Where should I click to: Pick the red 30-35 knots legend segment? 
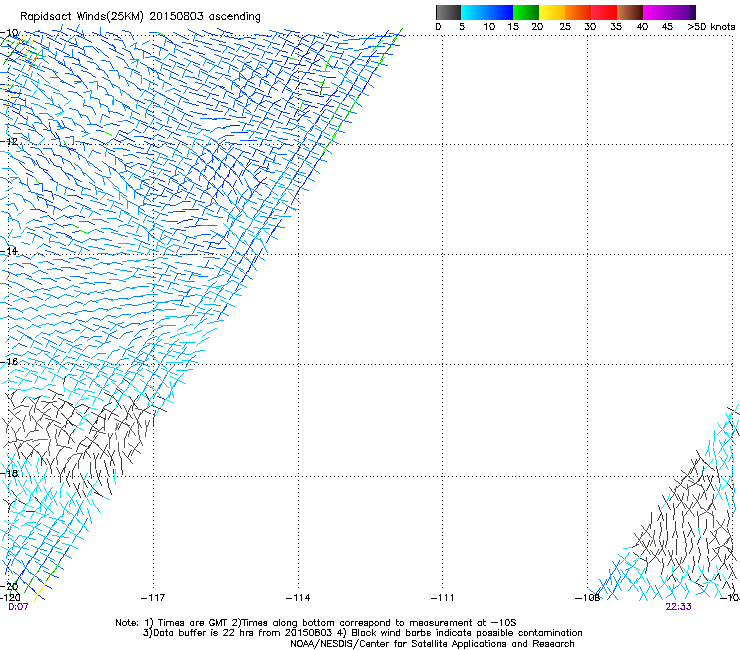[x=604, y=12]
